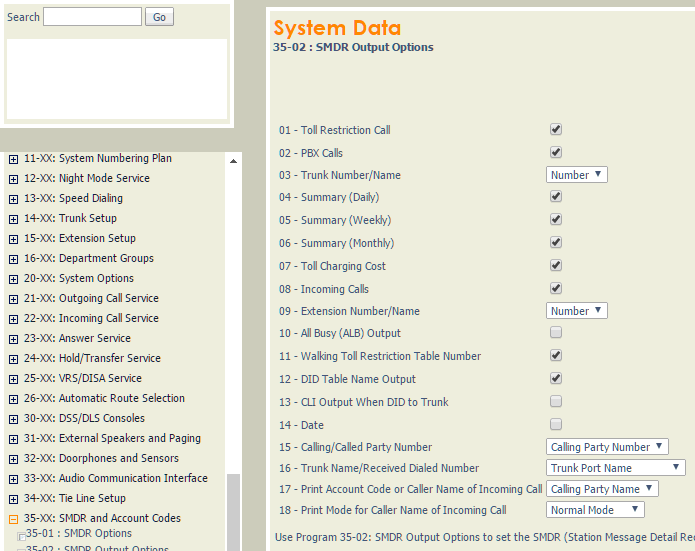This screenshot has width=695, height=551.
Task: Enable CLI Output When DID to Trunk
Action: coord(556,401)
